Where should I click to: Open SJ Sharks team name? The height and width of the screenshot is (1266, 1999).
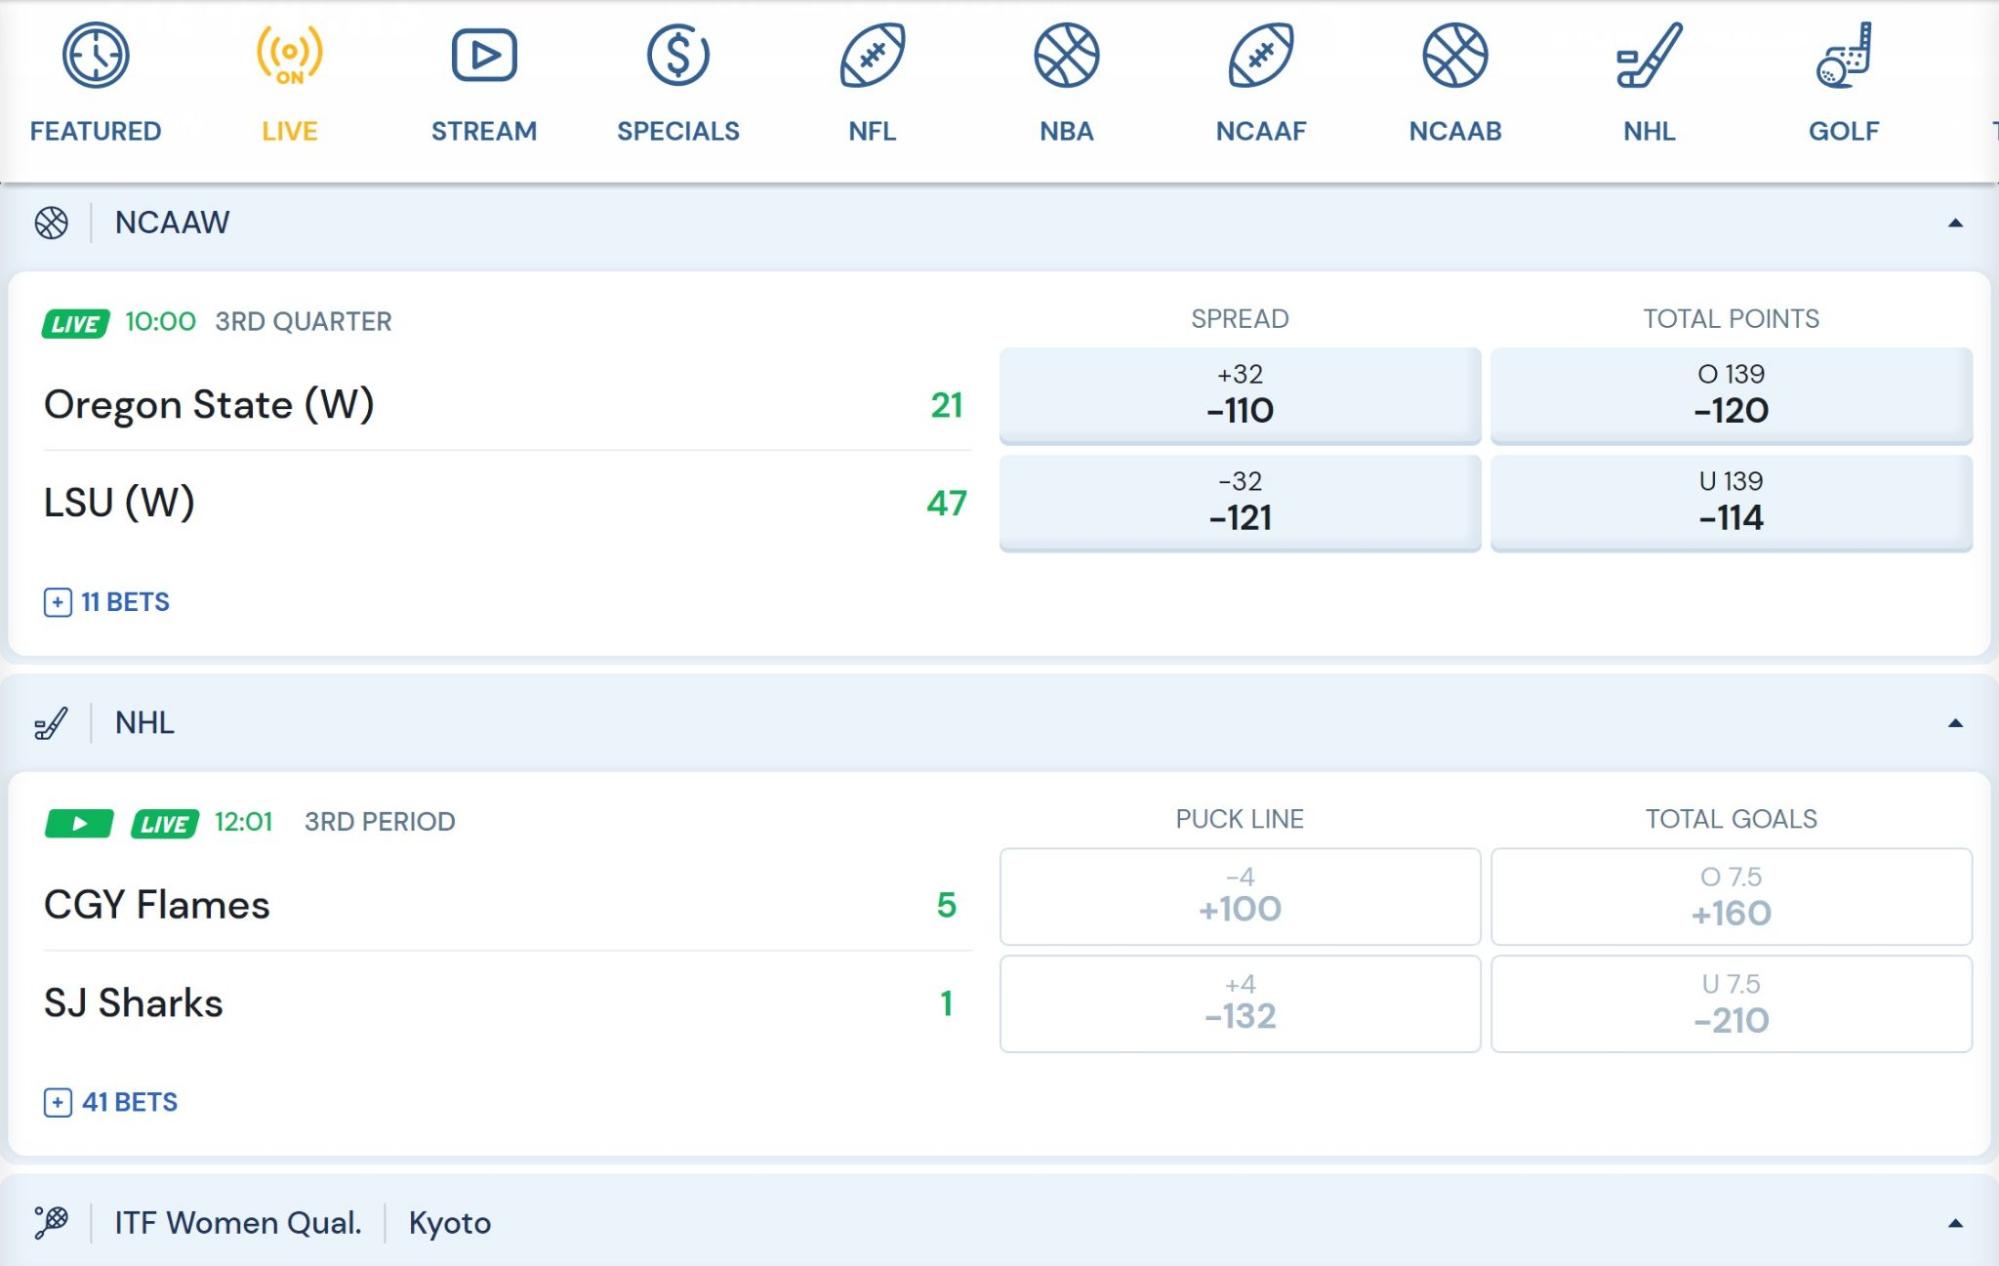tap(133, 1003)
